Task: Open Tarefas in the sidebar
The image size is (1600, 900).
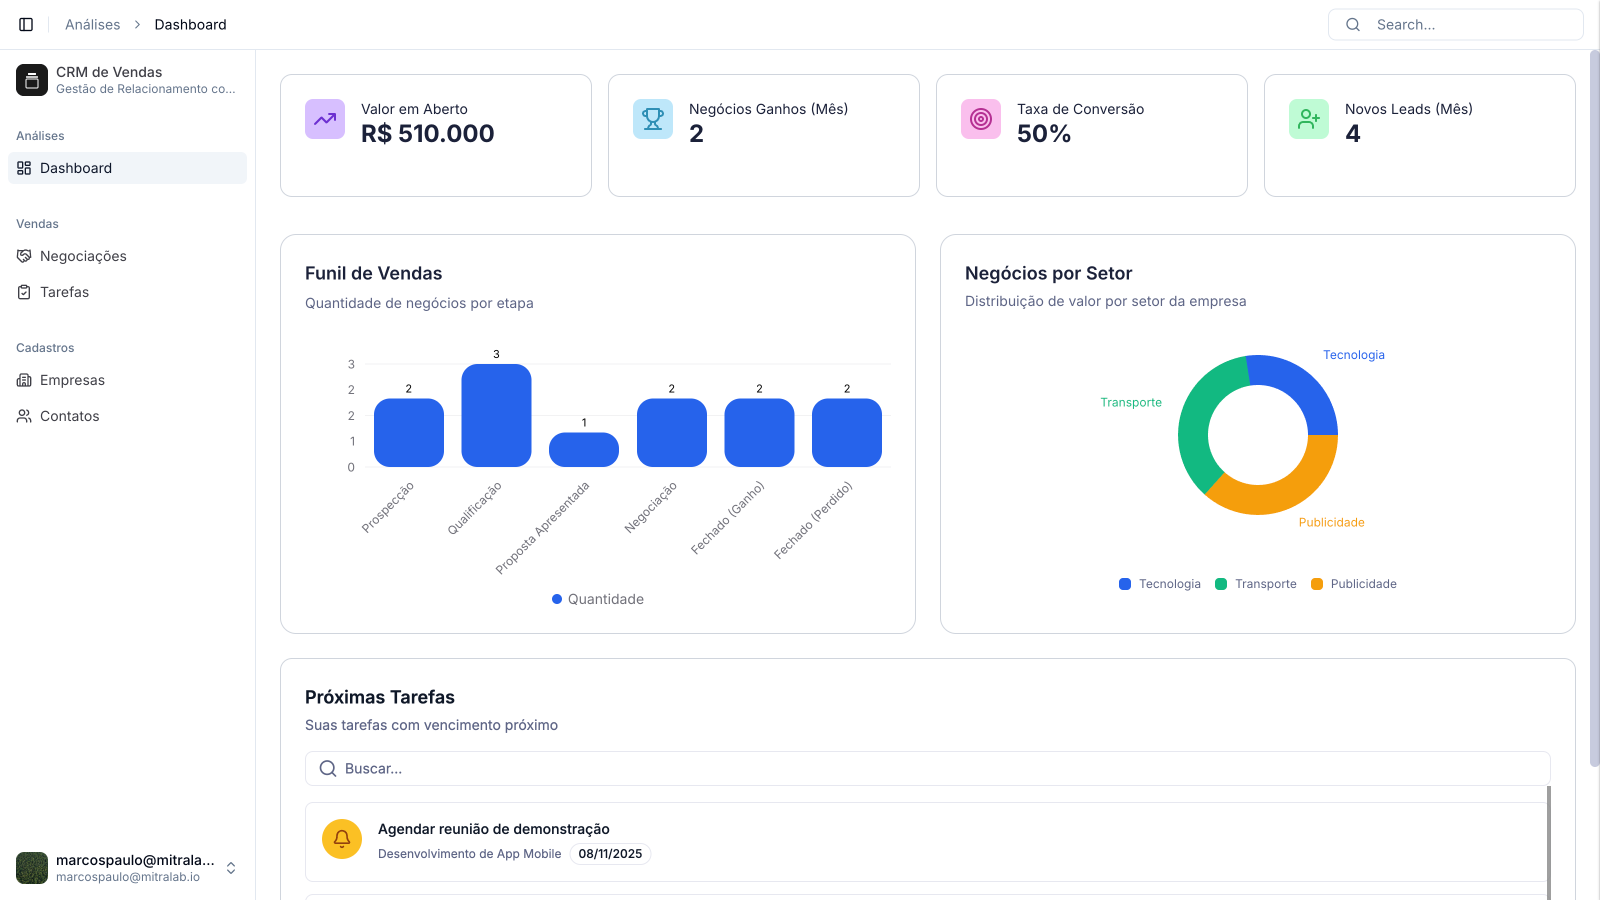Action: 64,292
